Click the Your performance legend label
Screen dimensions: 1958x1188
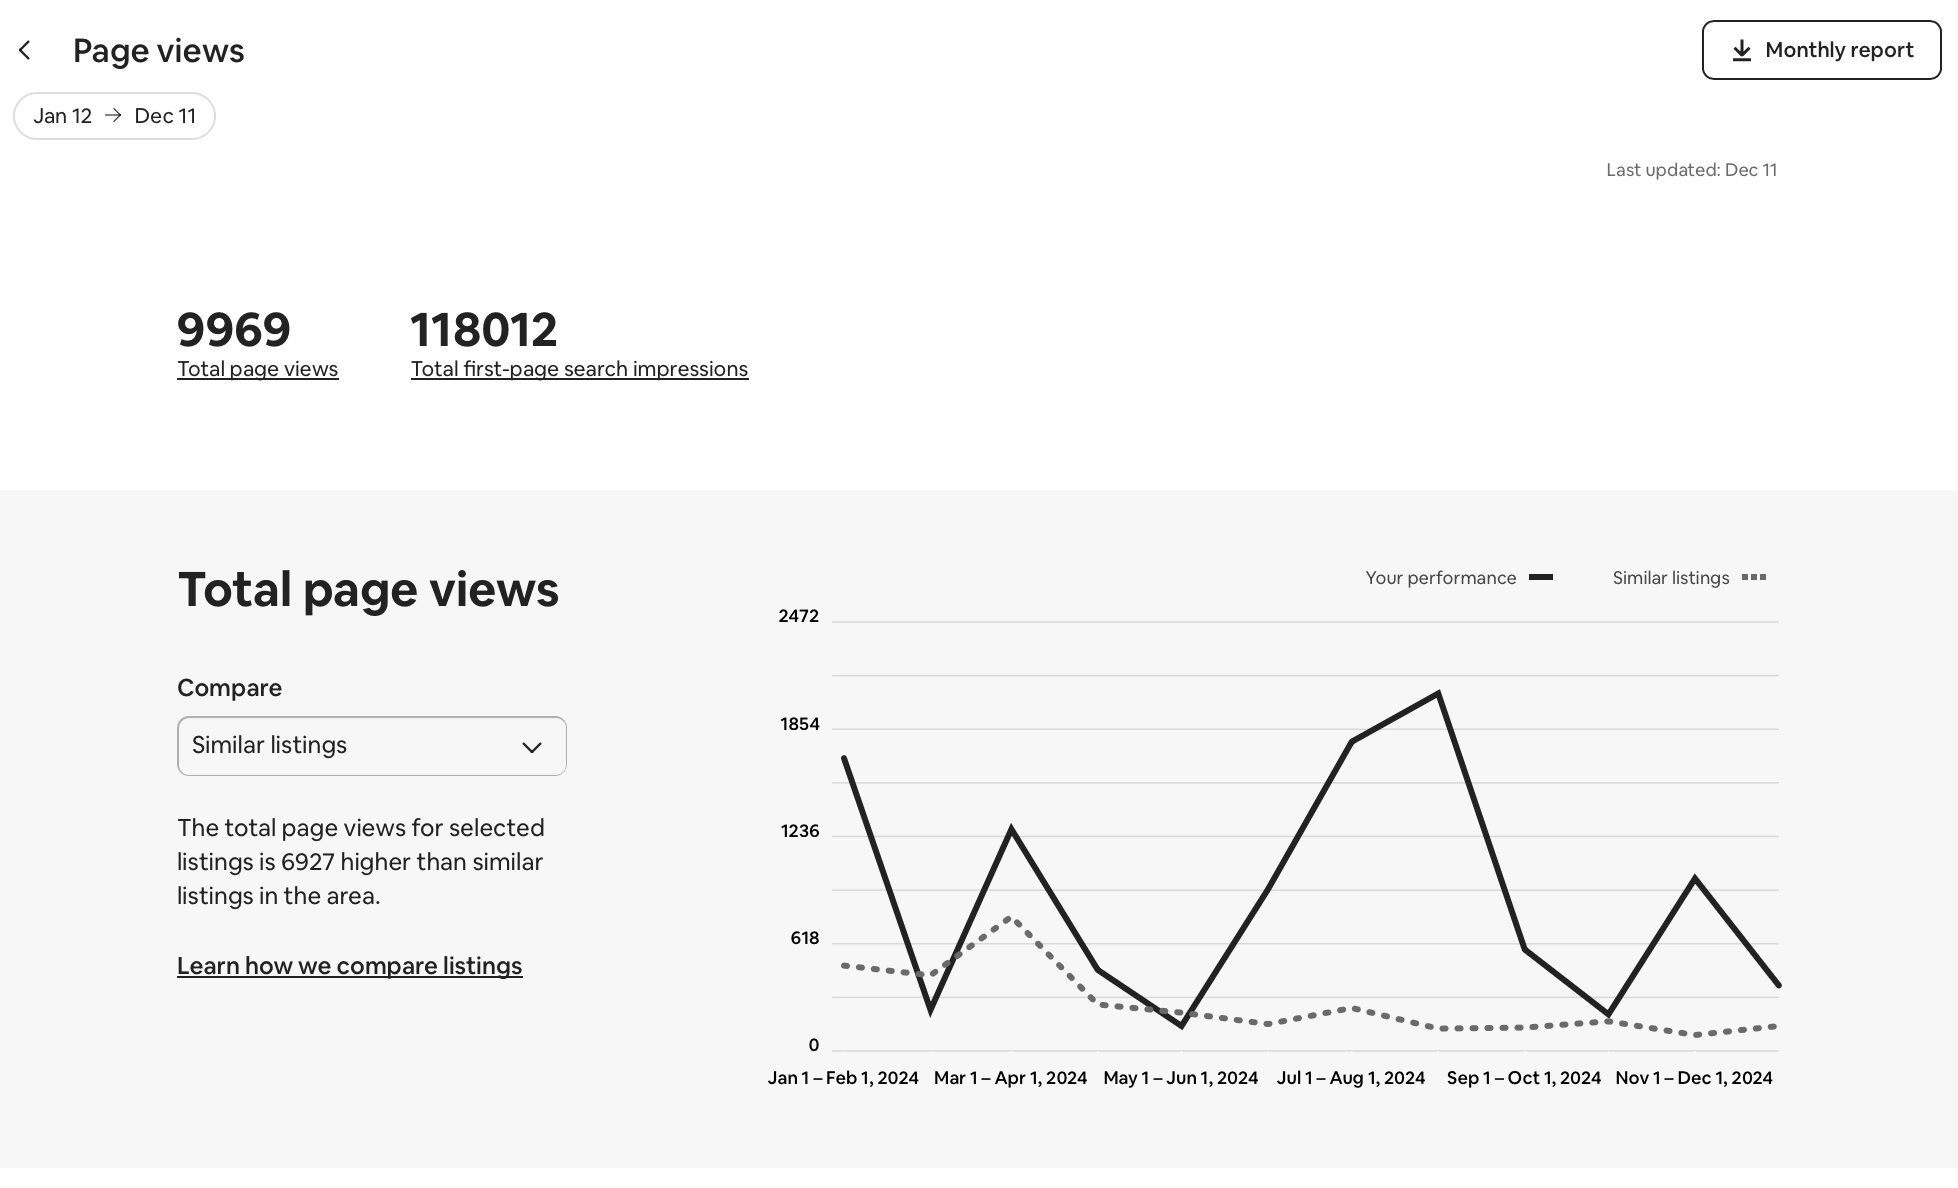(1440, 578)
